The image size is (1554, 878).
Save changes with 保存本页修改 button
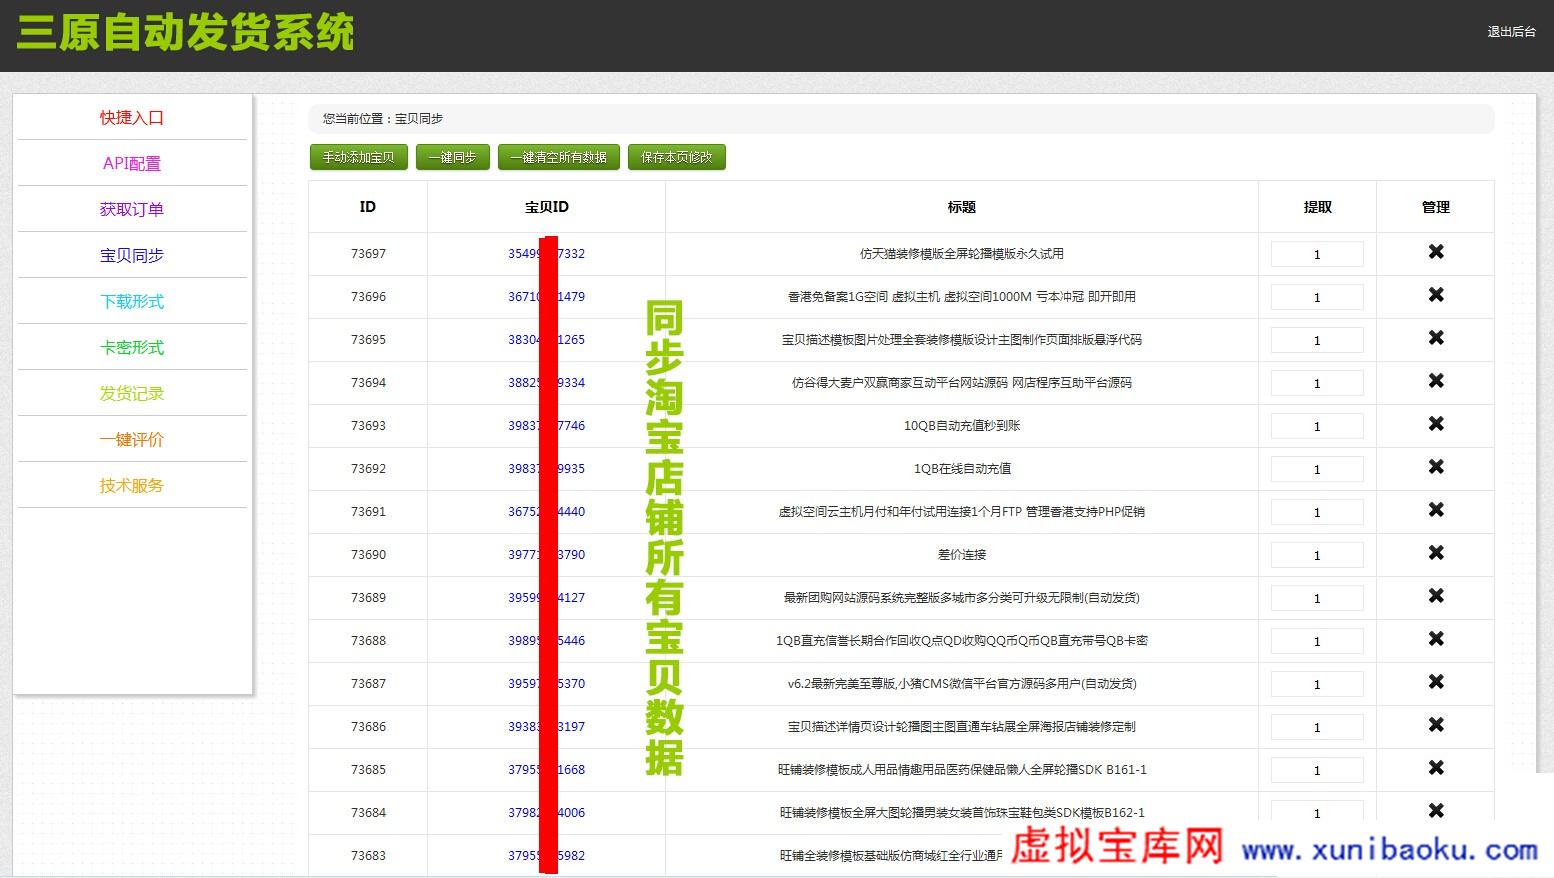click(x=677, y=157)
